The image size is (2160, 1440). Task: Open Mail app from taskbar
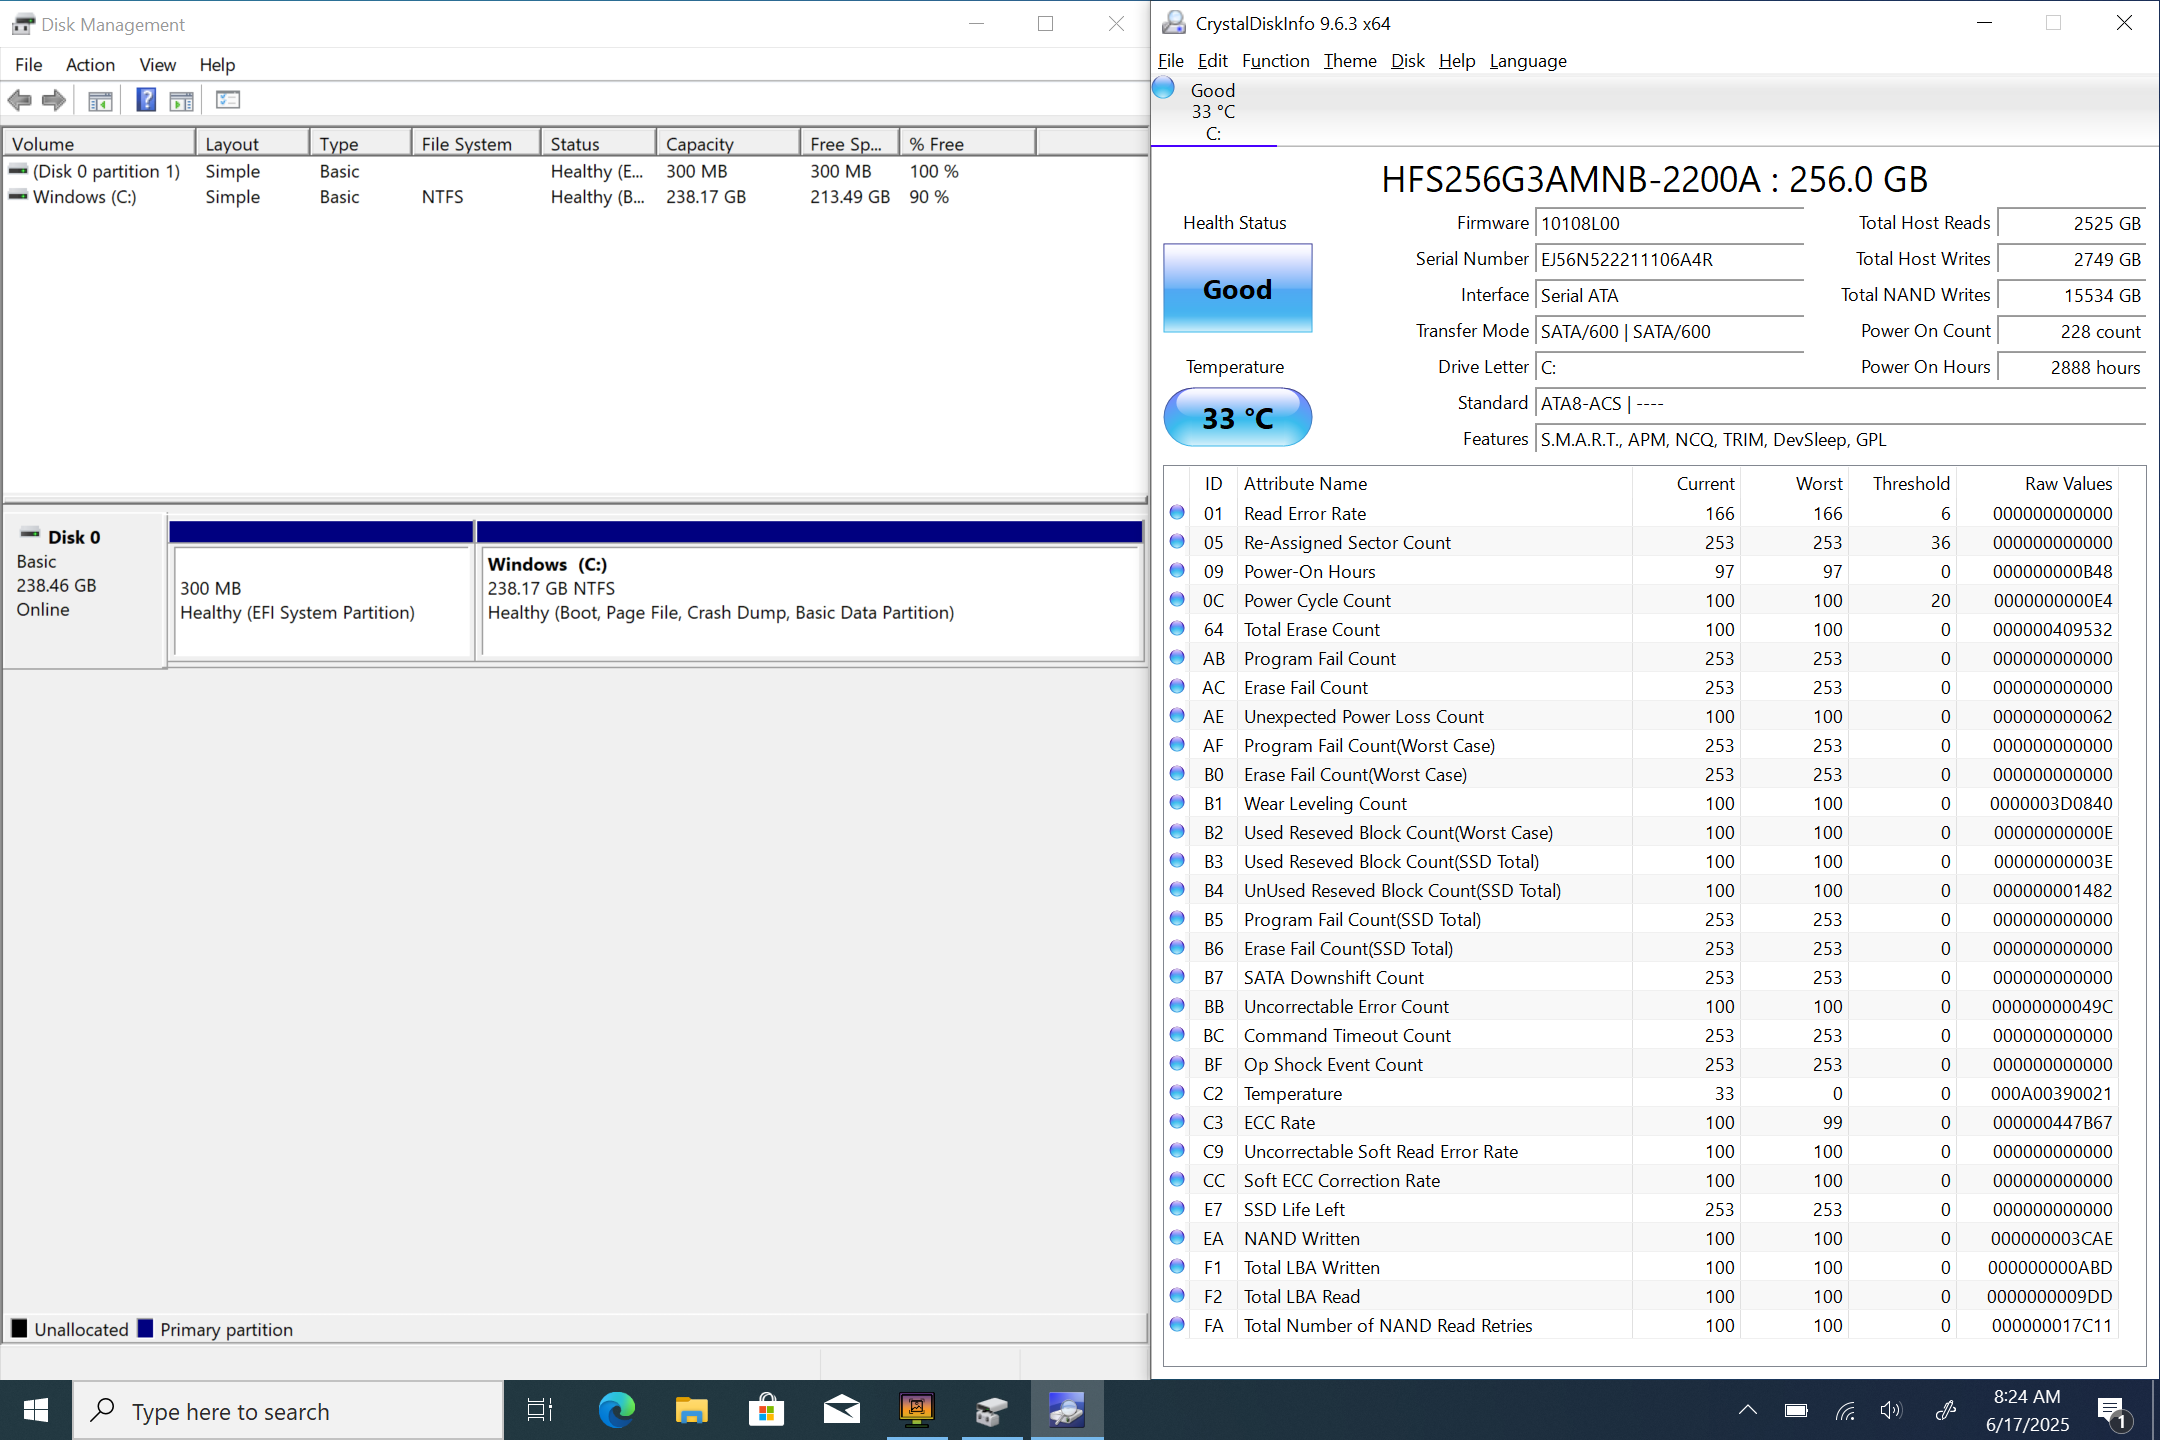point(841,1411)
